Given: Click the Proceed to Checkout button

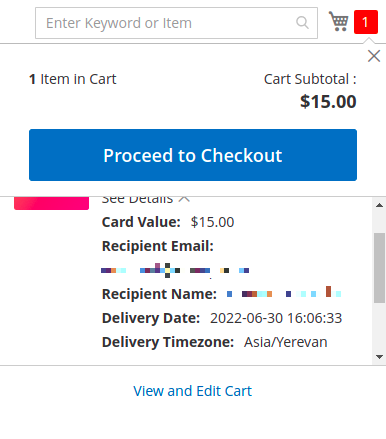Looking at the screenshot, I should tap(193, 155).
